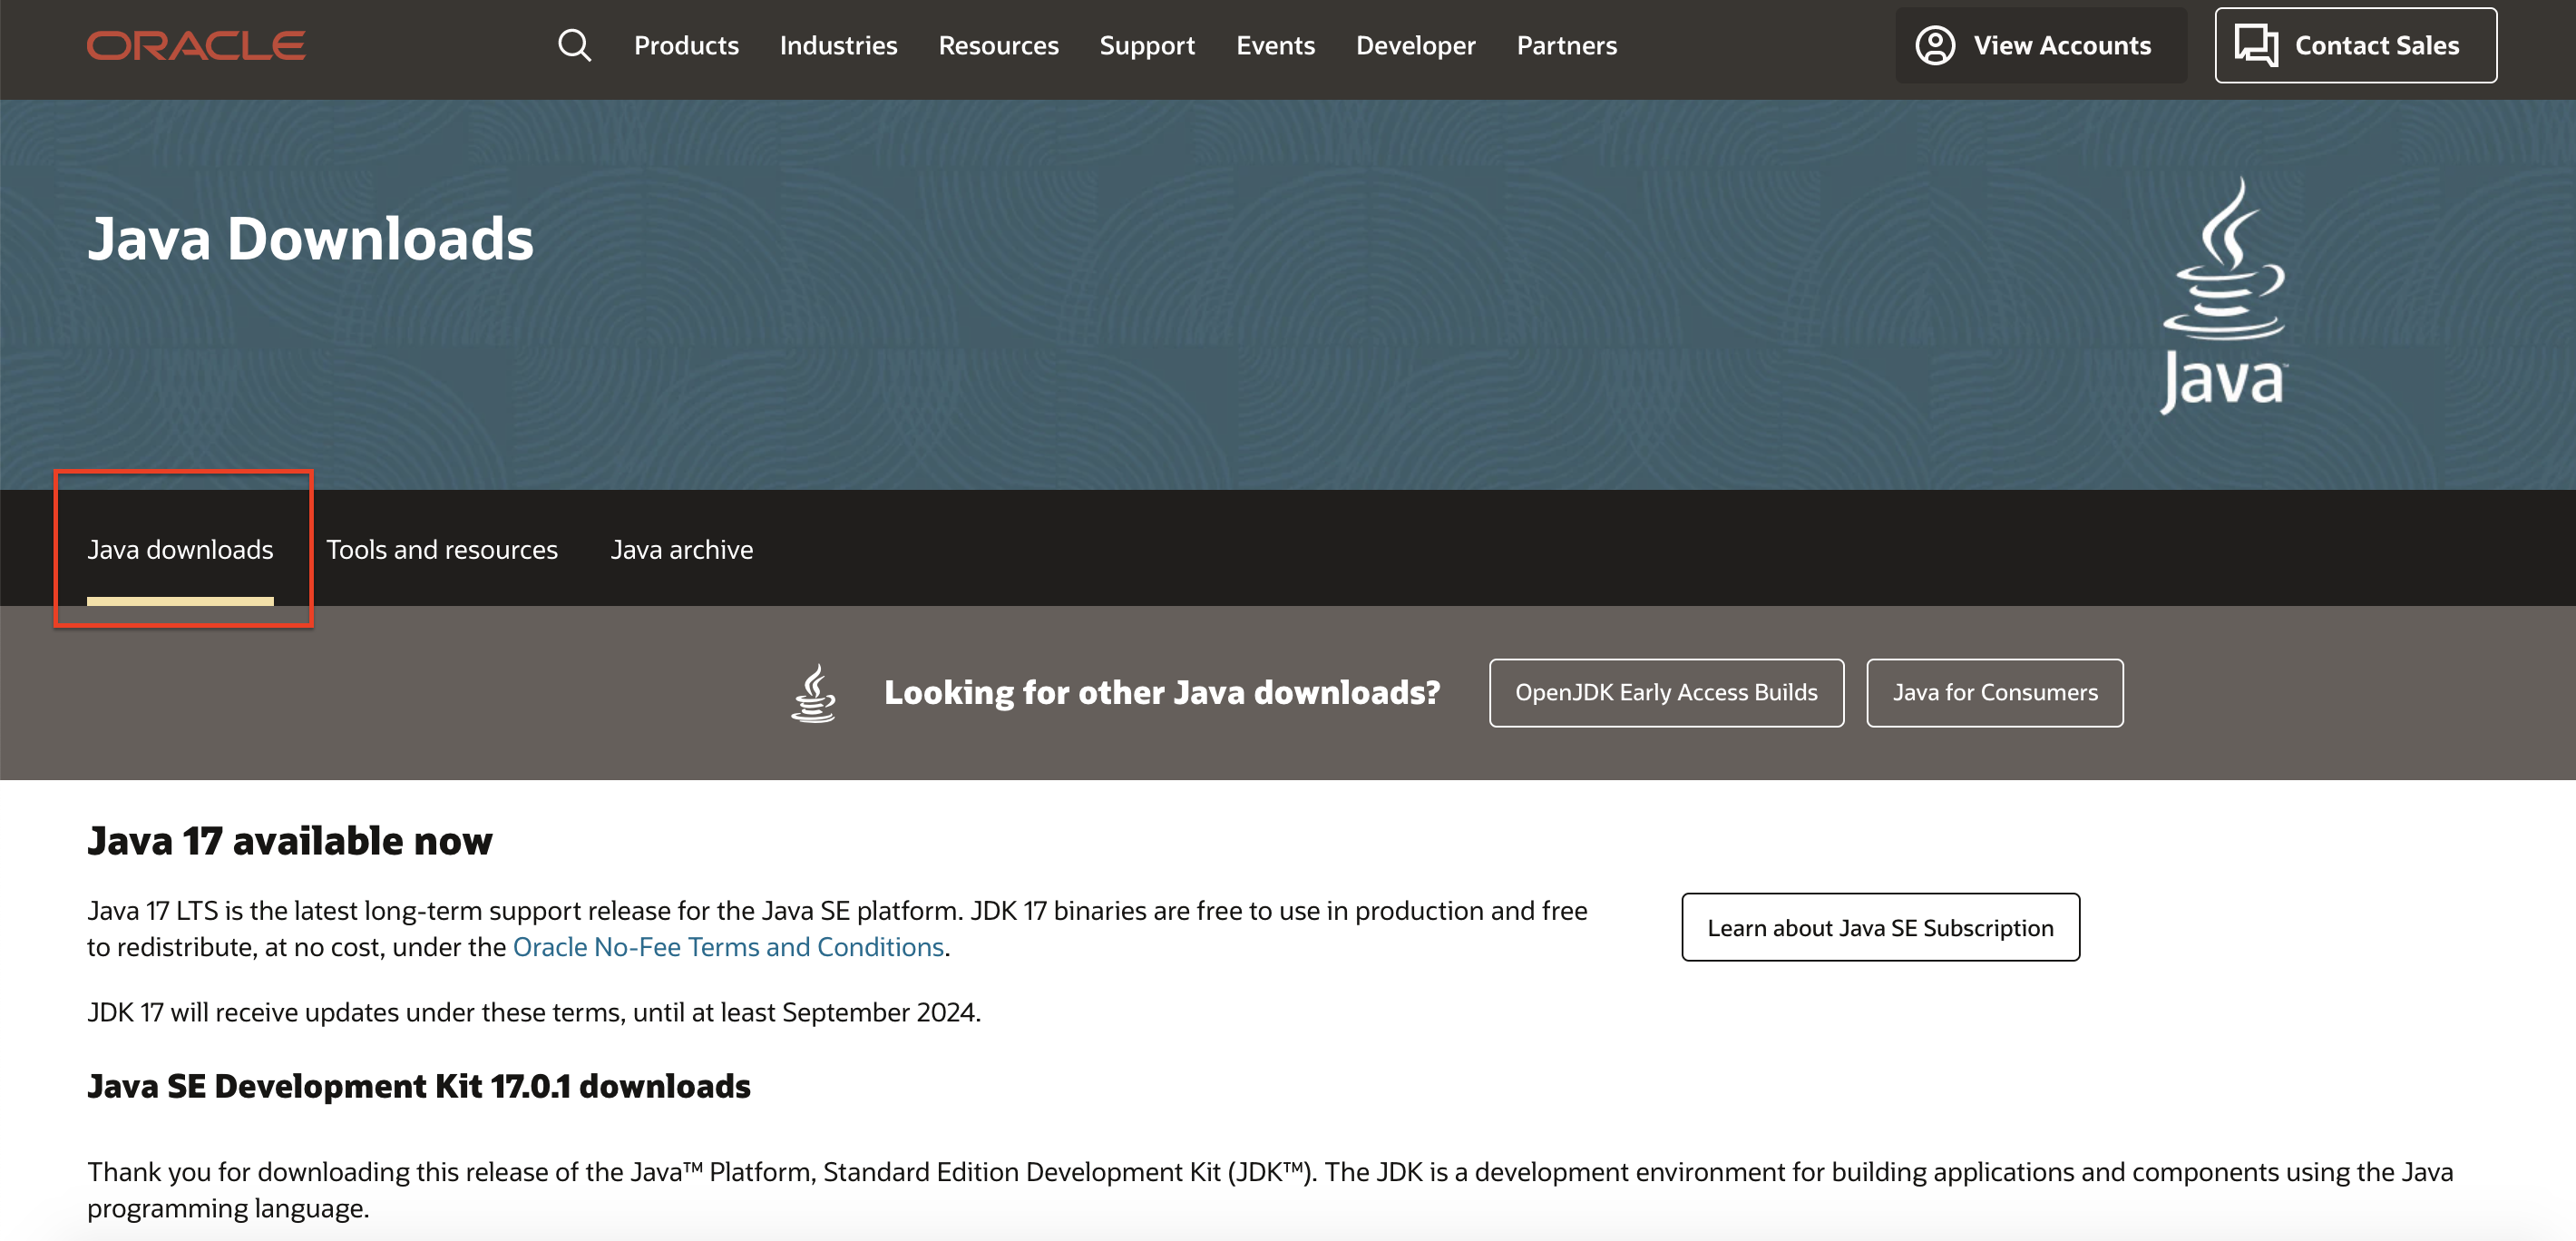Open the Resources menu
The height and width of the screenshot is (1241, 2576).
[x=997, y=46]
